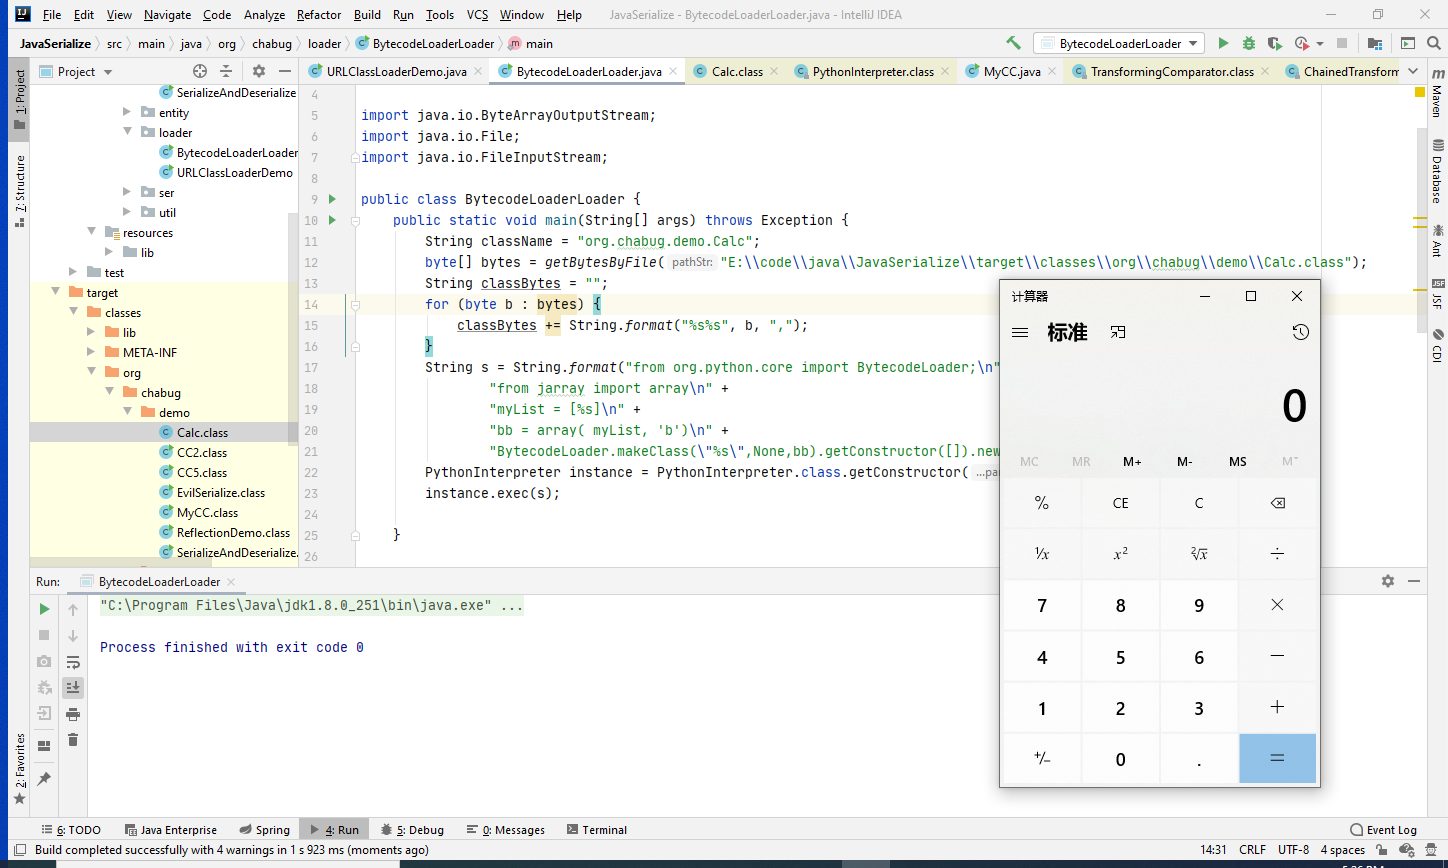The width and height of the screenshot is (1448, 868).
Task: Open Structure side tool window
Action: (x=19, y=191)
